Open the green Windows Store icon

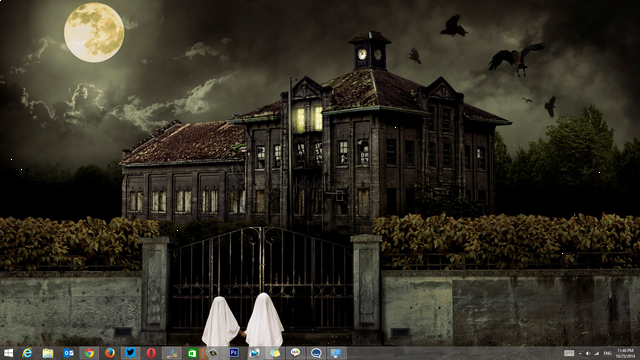pyautogui.click(x=192, y=353)
